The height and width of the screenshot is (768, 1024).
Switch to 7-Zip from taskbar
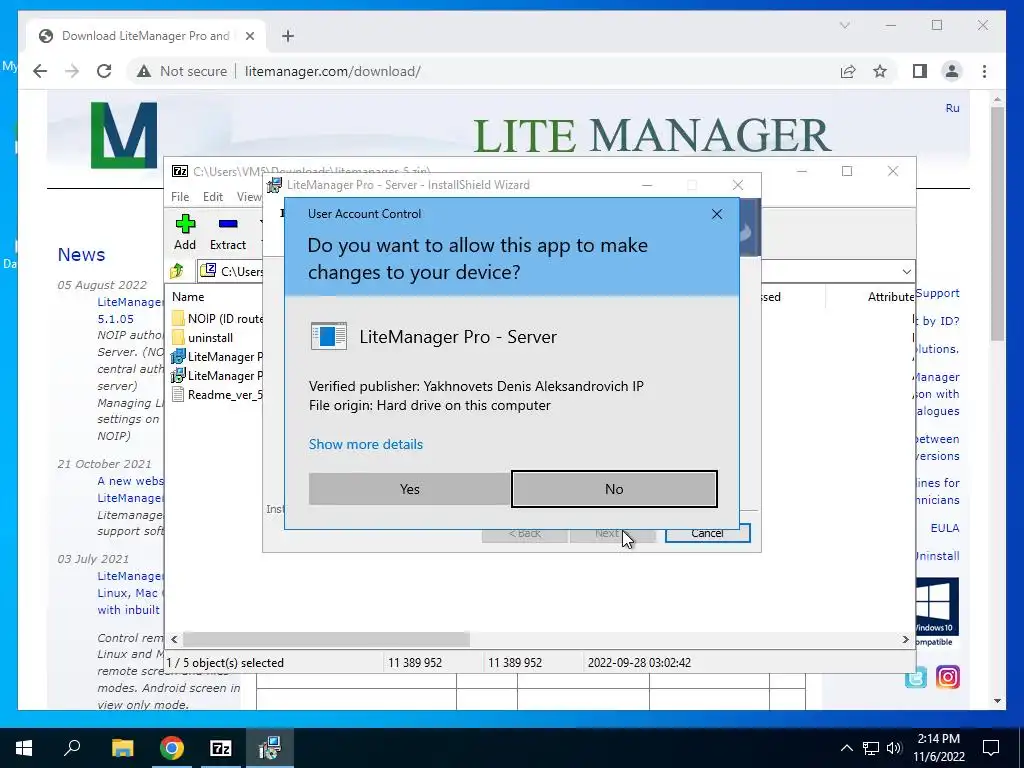(x=221, y=748)
